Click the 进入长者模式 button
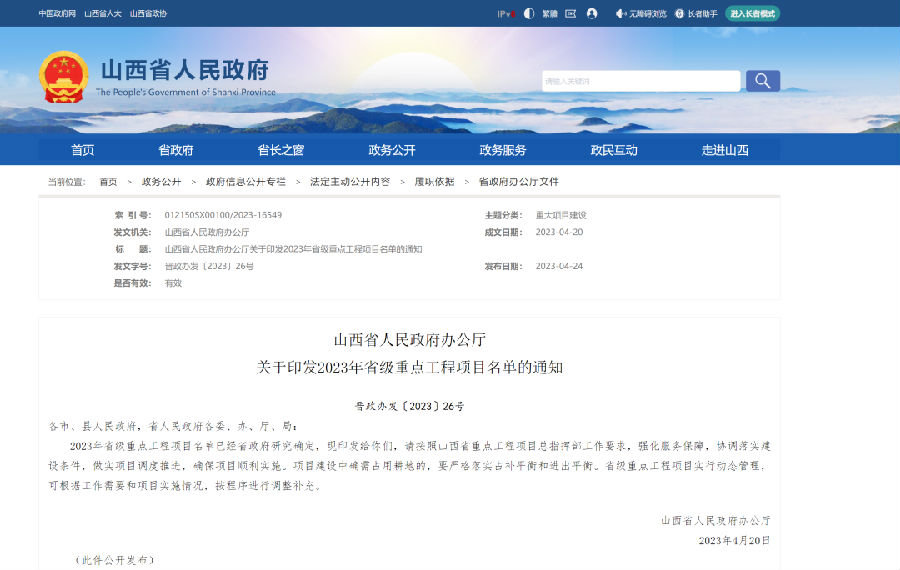This screenshot has height=570, width=900. pyautogui.click(x=752, y=13)
